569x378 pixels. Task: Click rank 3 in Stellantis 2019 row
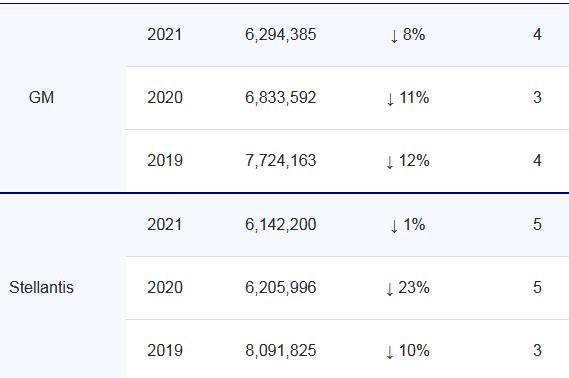click(x=537, y=350)
